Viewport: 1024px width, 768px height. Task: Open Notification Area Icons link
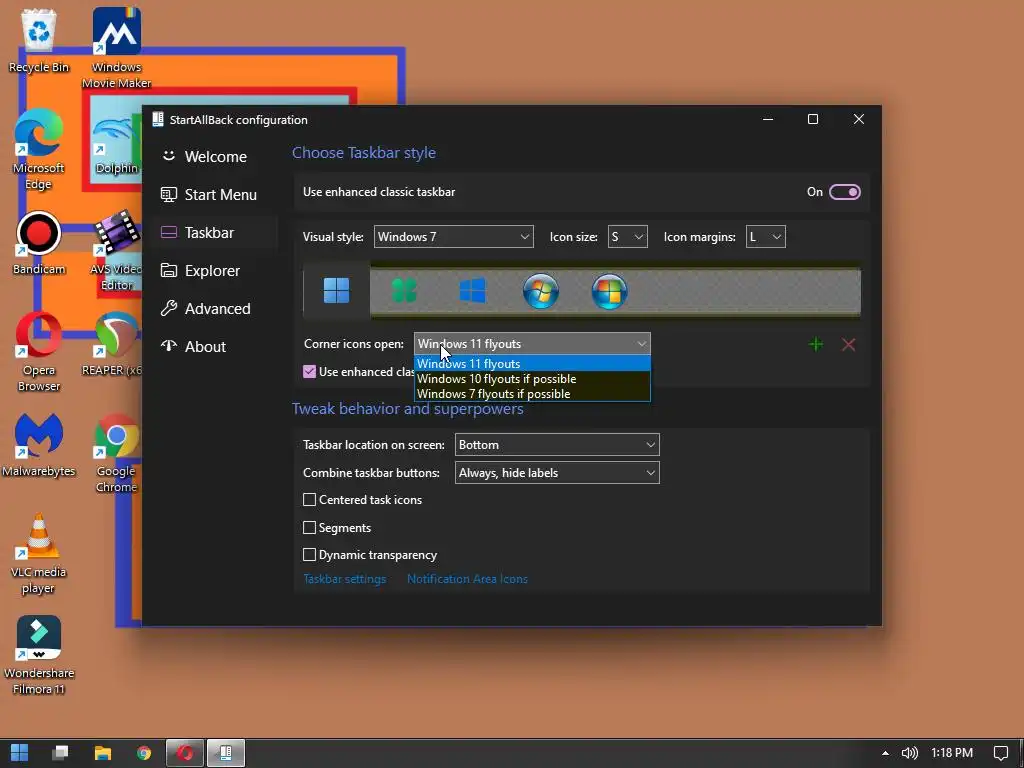[467, 579]
